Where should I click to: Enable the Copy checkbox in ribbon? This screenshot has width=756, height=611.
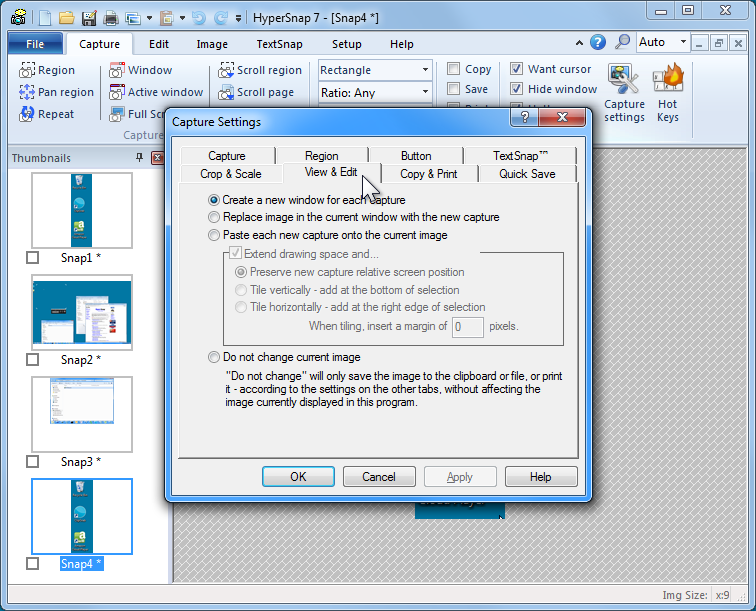point(454,70)
